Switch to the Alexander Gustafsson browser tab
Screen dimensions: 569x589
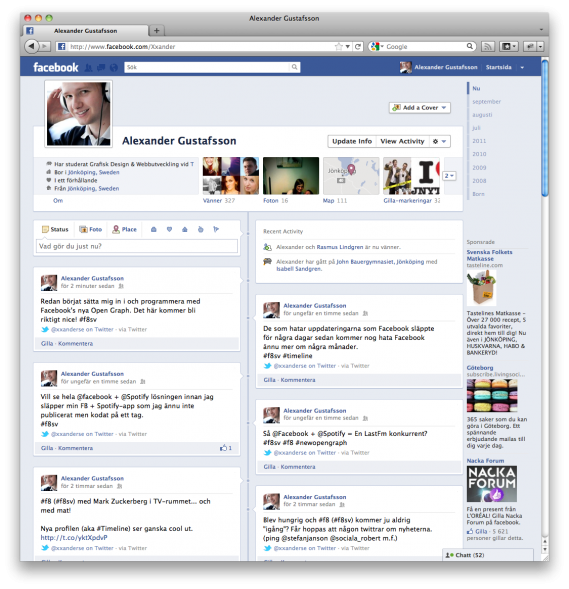[86, 31]
